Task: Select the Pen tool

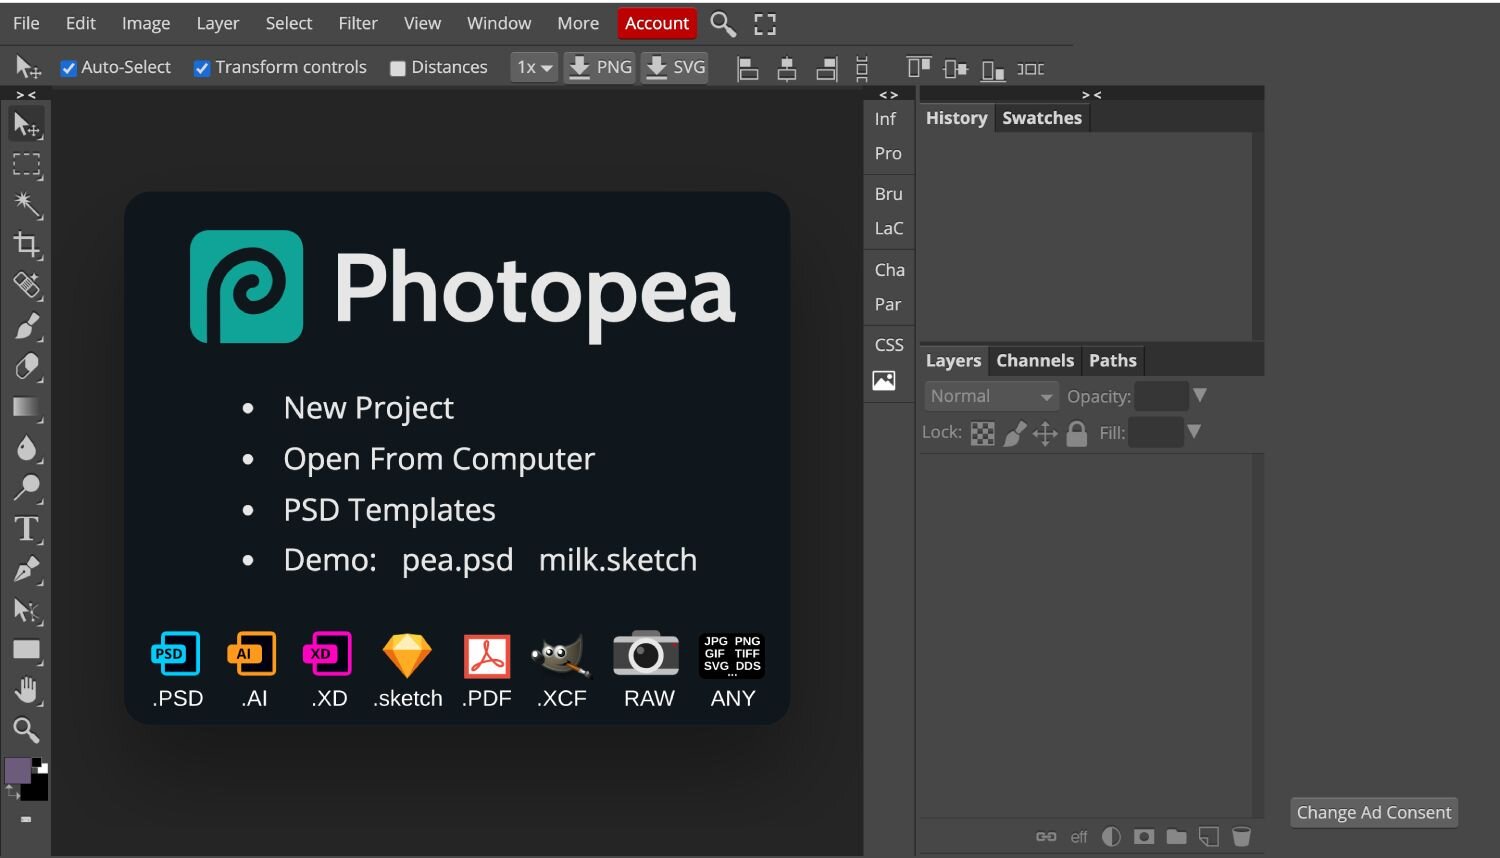Action: coord(26,569)
